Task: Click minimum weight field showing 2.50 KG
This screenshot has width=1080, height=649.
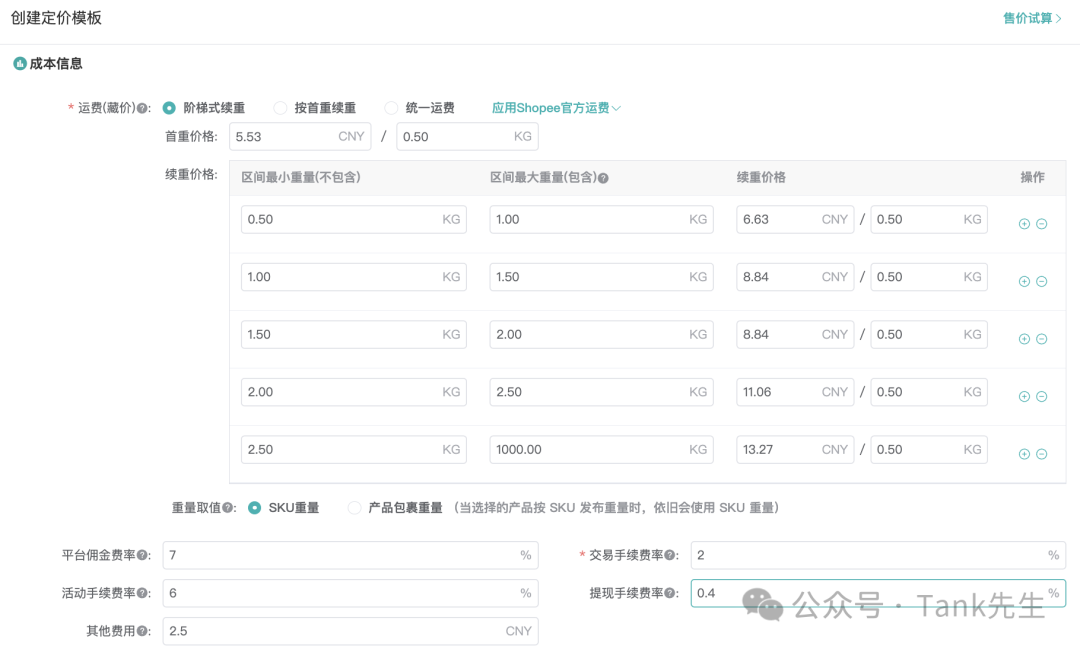Action: (x=354, y=449)
